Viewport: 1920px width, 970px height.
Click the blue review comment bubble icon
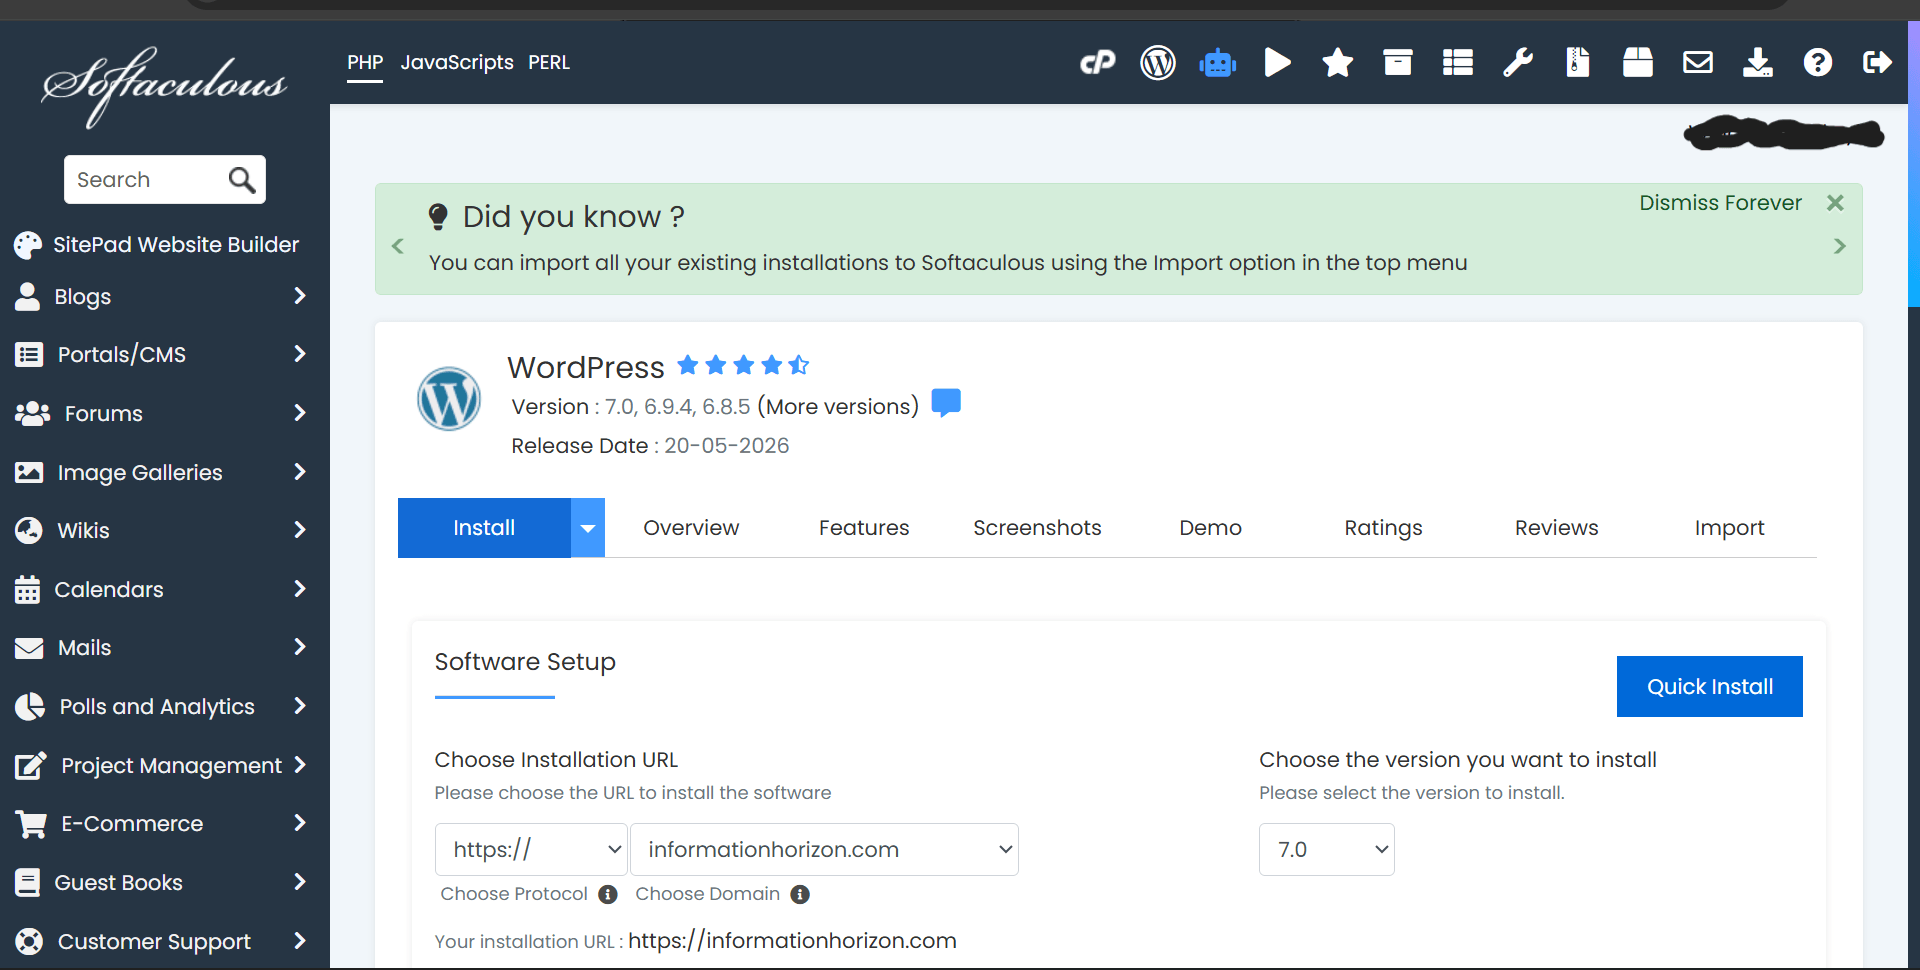click(946, 403)
